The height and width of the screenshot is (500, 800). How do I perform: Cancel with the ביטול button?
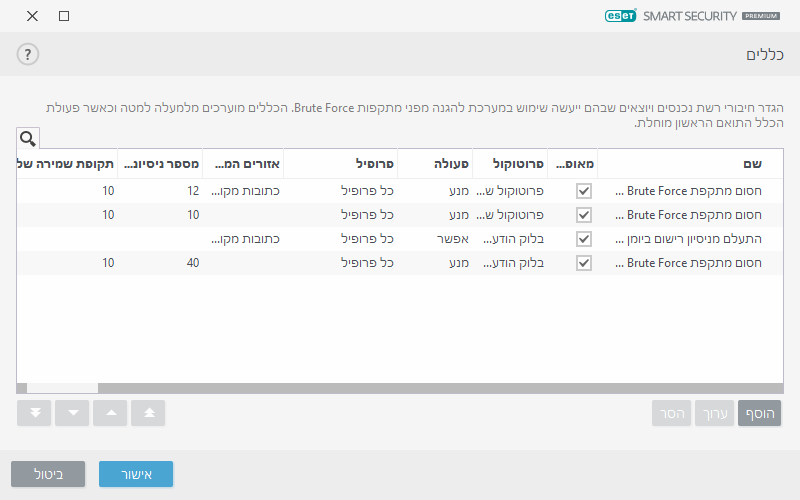[48, 474]
